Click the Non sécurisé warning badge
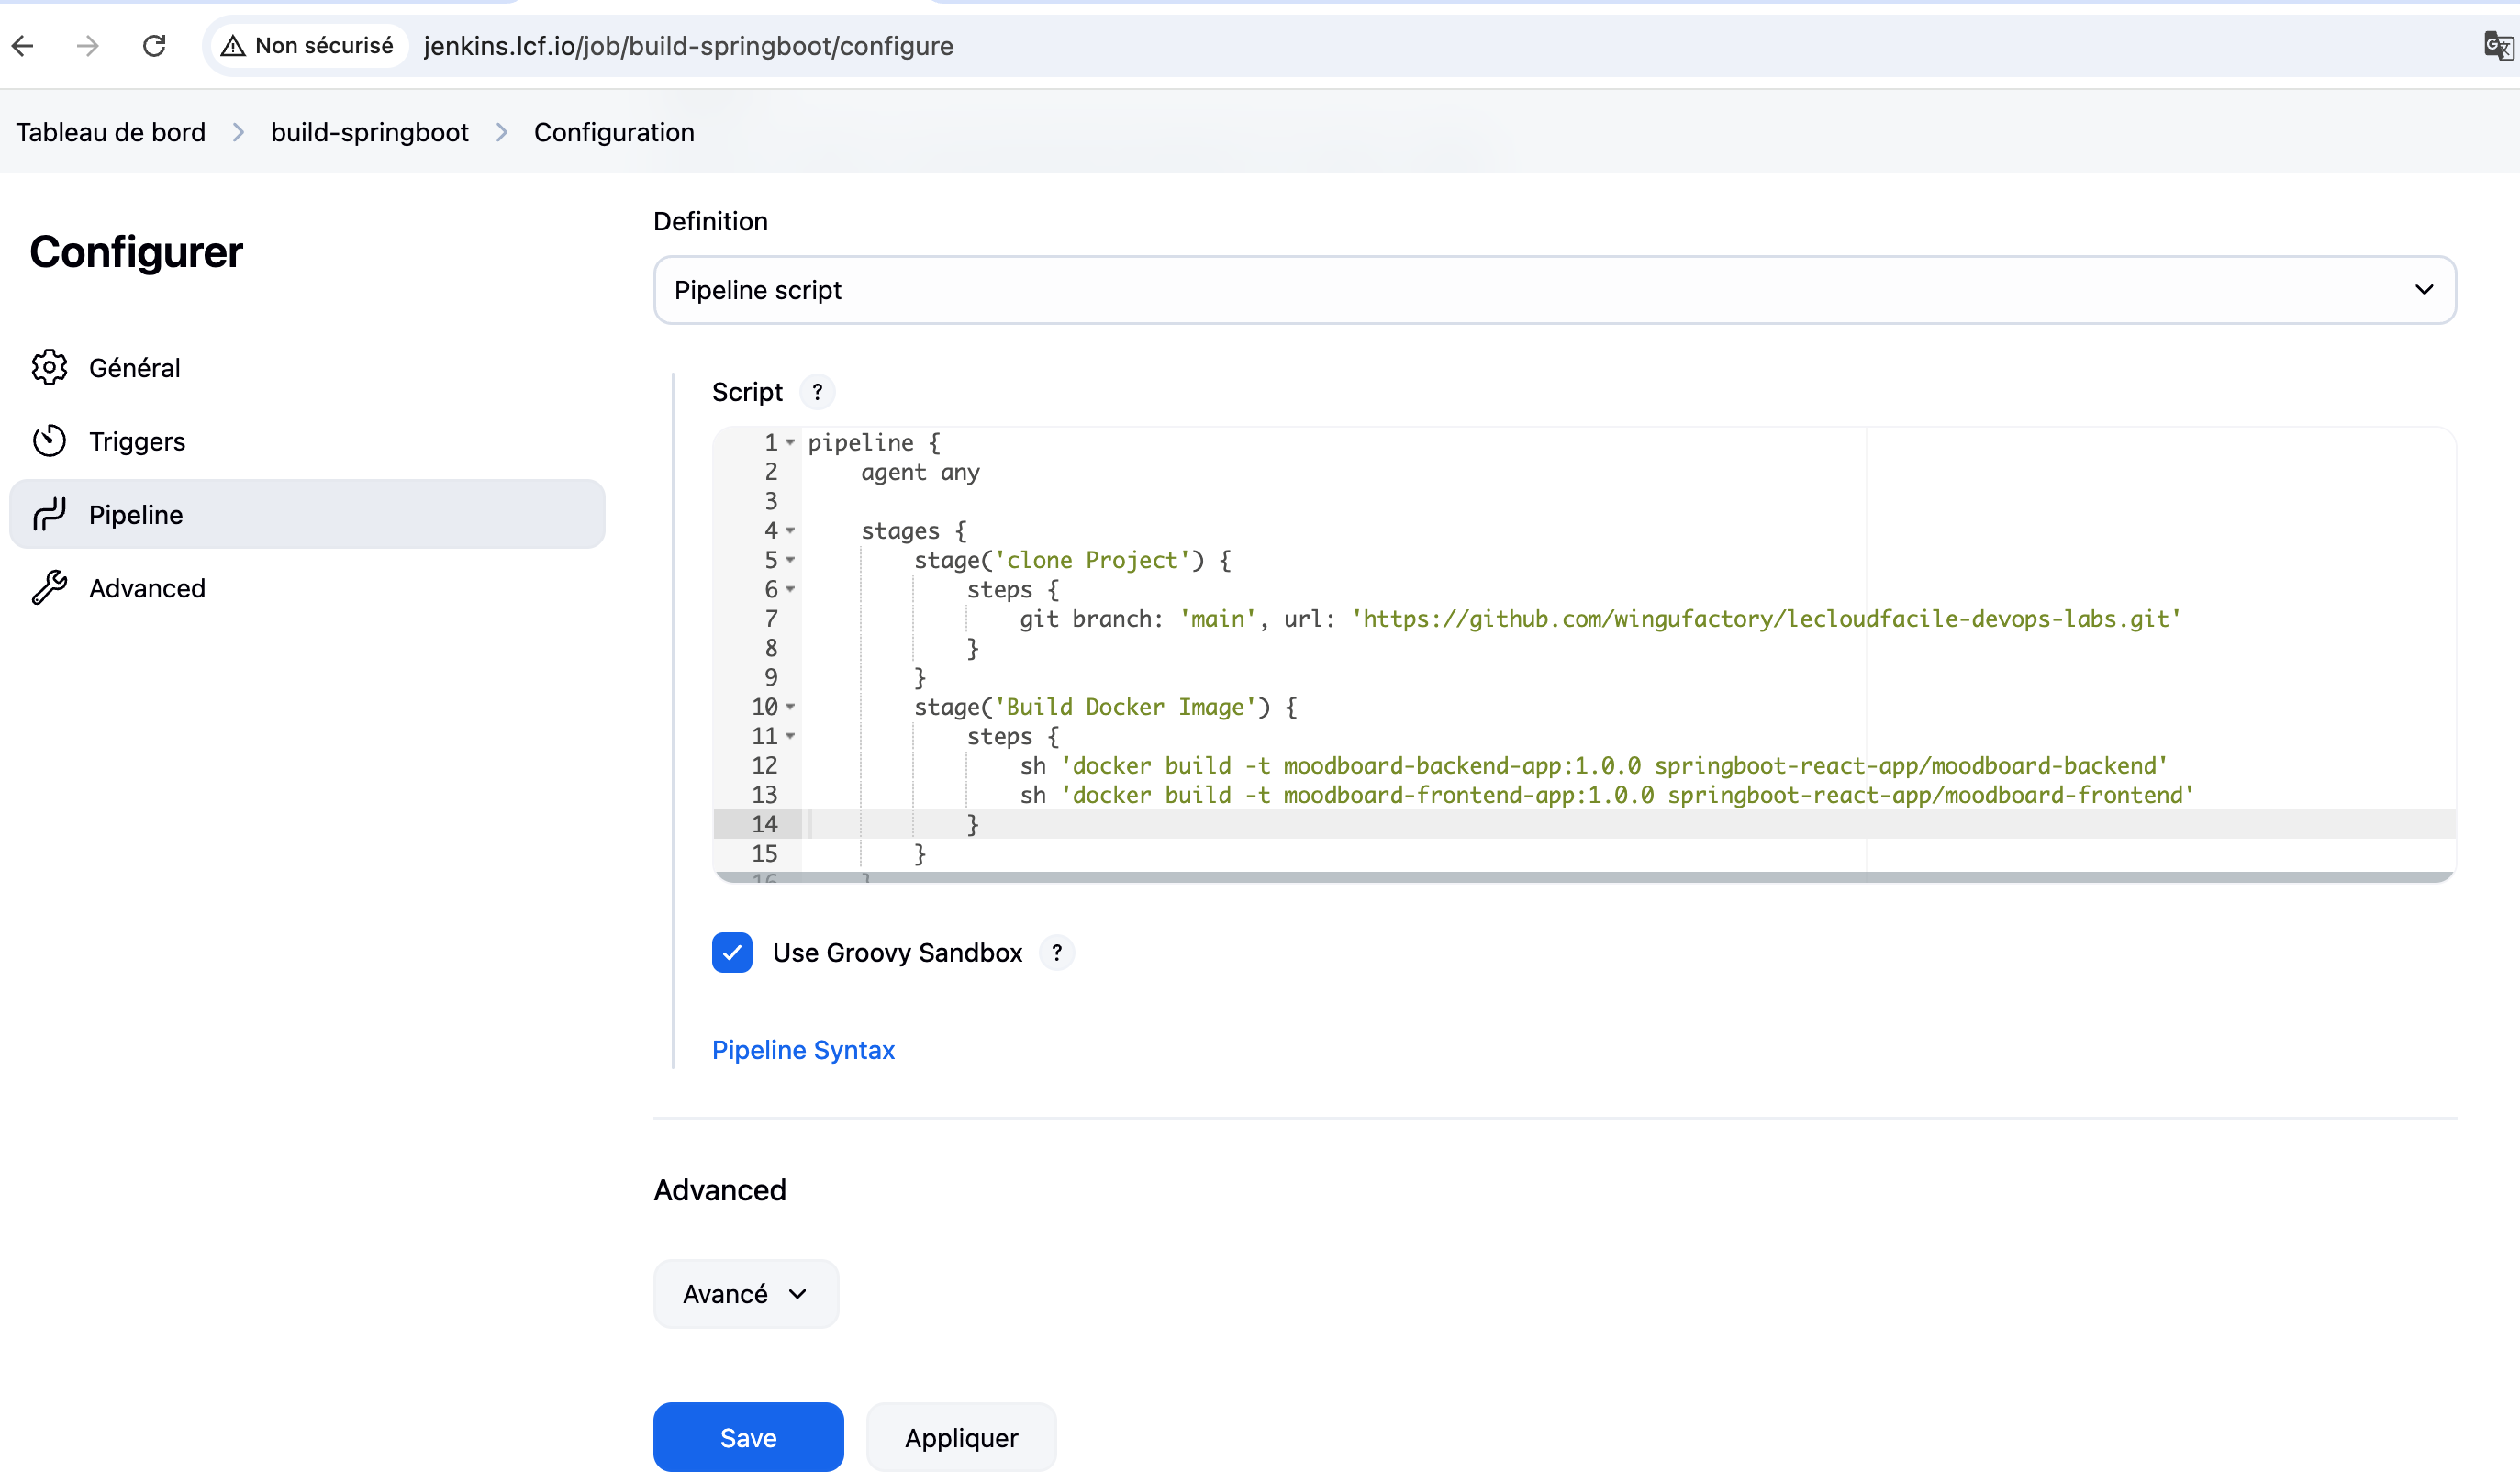The height and width of the screenshot is (1483, 2520). pyautogui.click(x=308, y=46)
